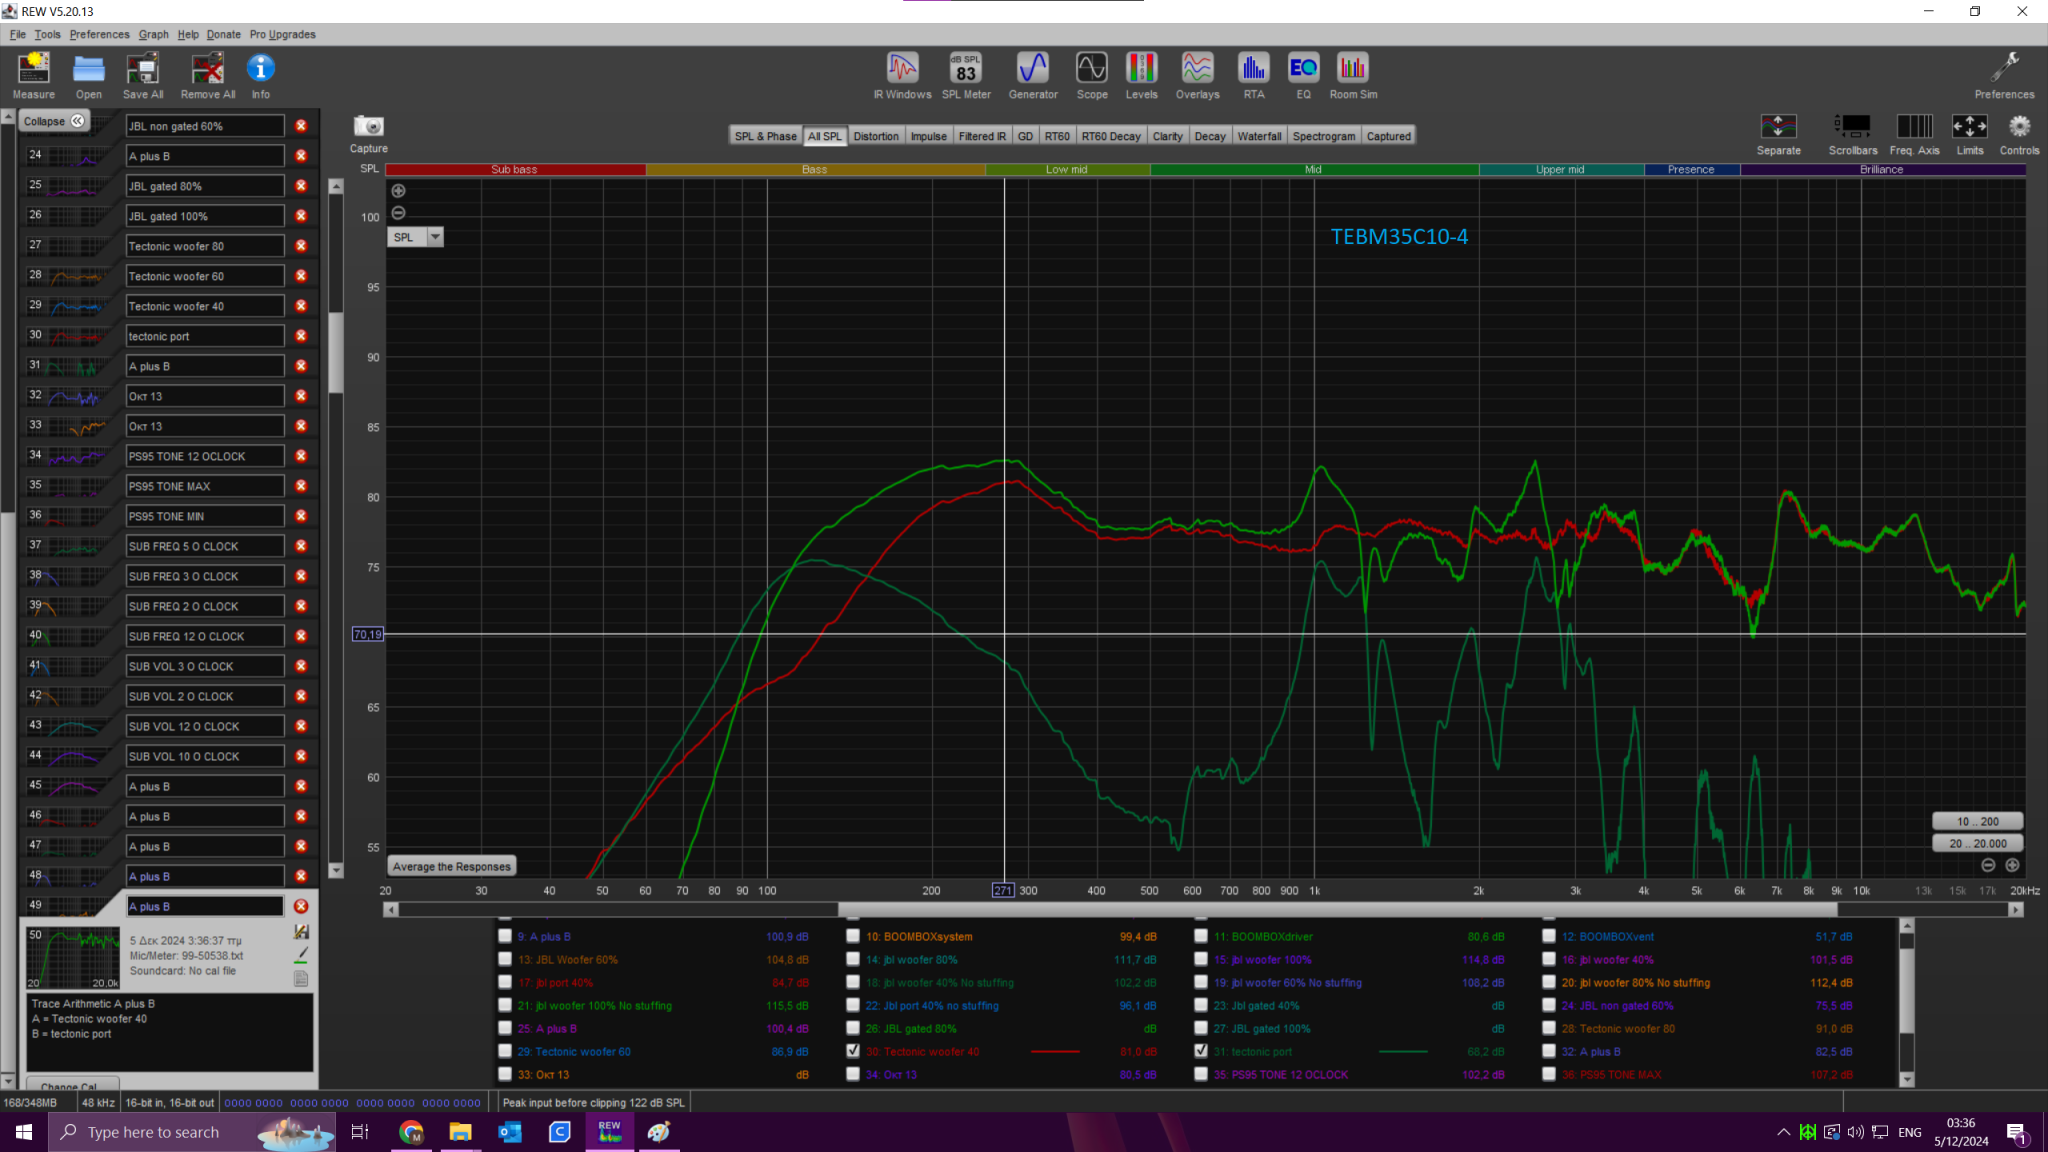
Task: Open the RTA window
Action: (1254, 76)
